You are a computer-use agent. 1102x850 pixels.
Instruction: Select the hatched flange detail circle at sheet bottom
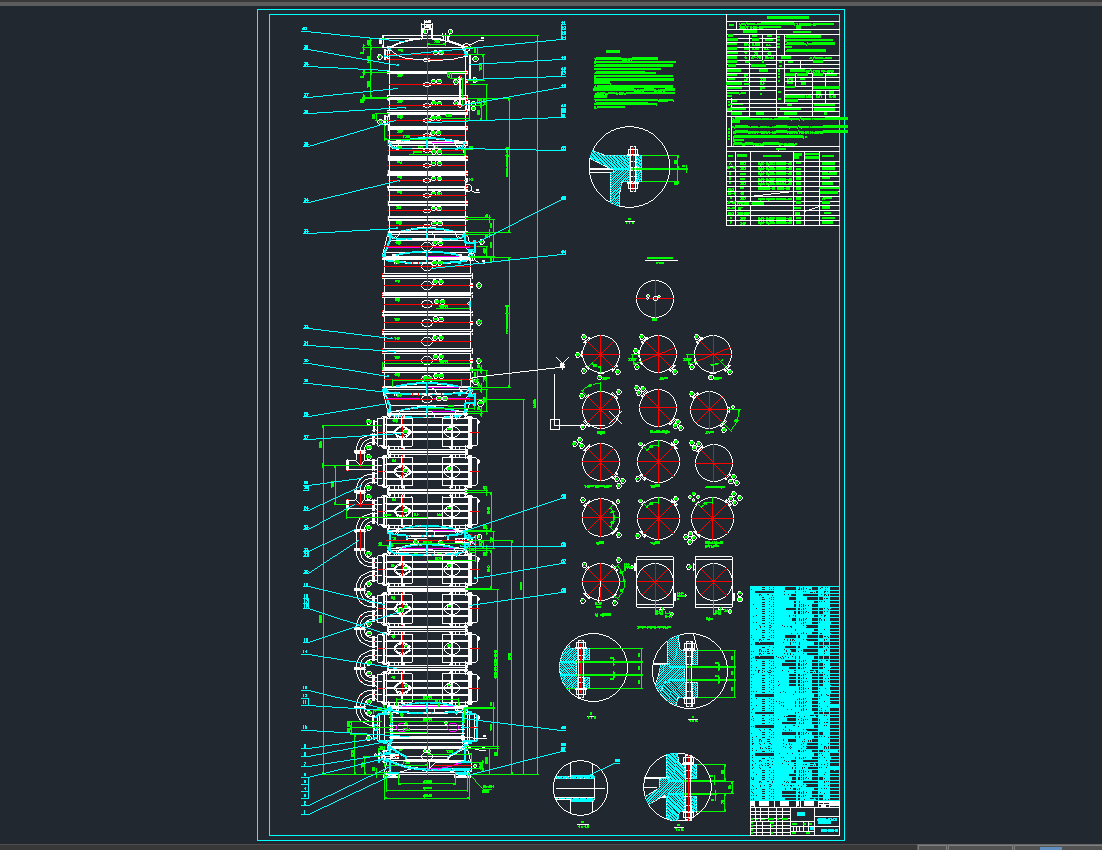(x=678, y=787)
